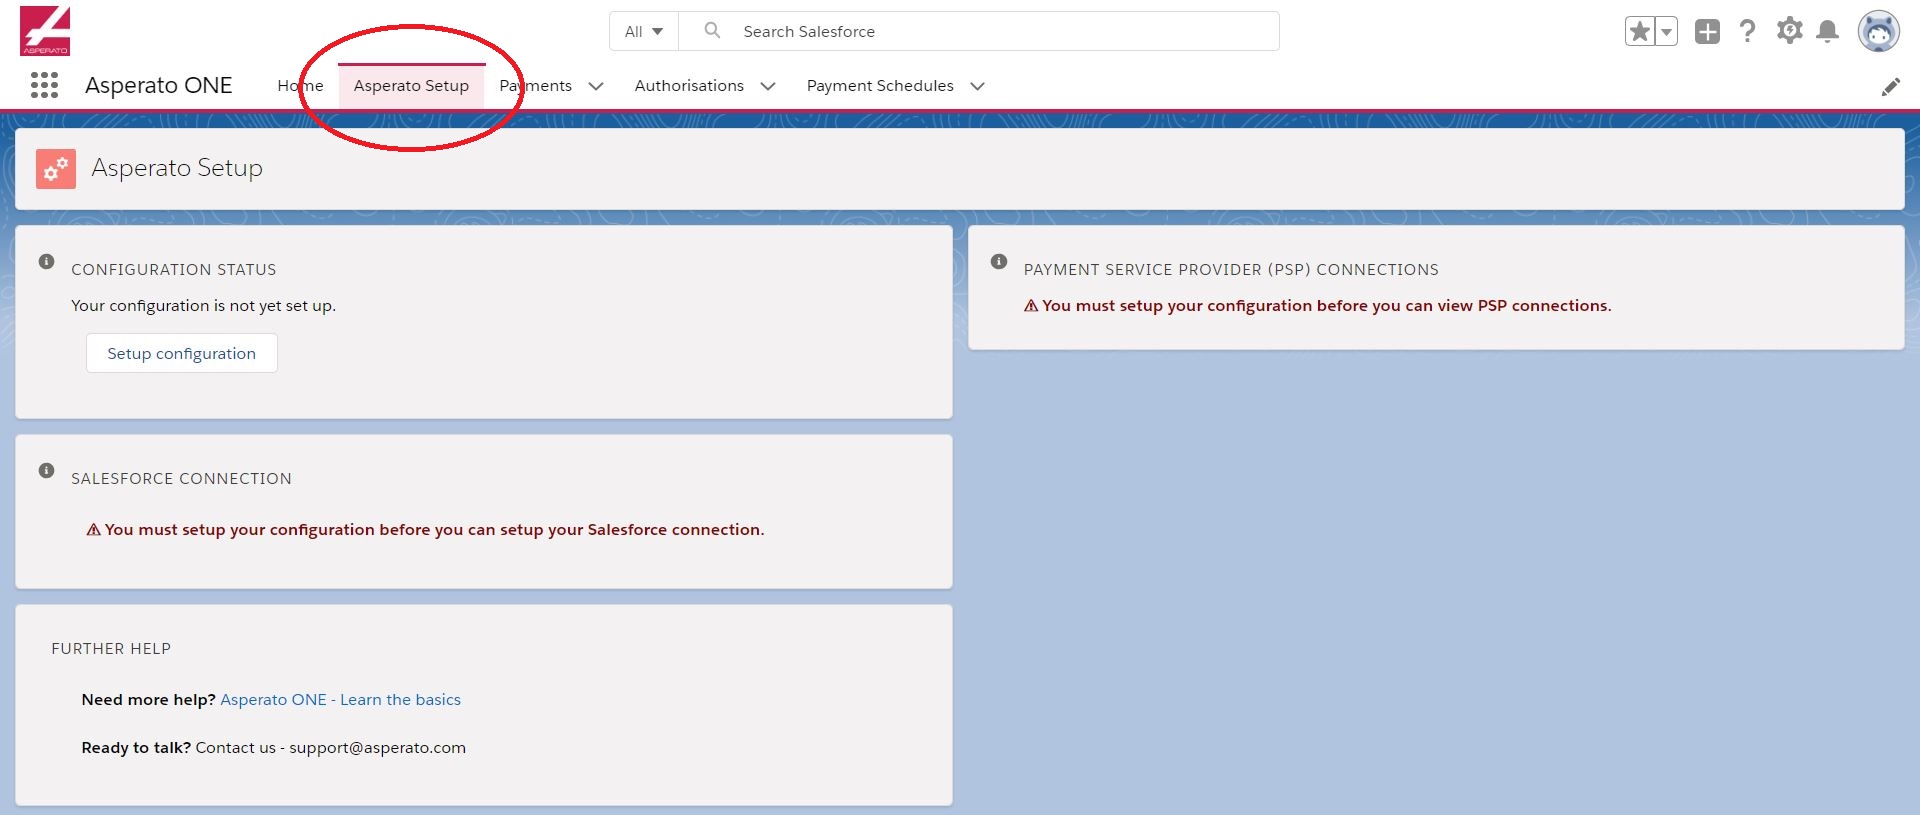Open the user profile avatar
Screen dimensions: 1920x815
pos(1878,32)
